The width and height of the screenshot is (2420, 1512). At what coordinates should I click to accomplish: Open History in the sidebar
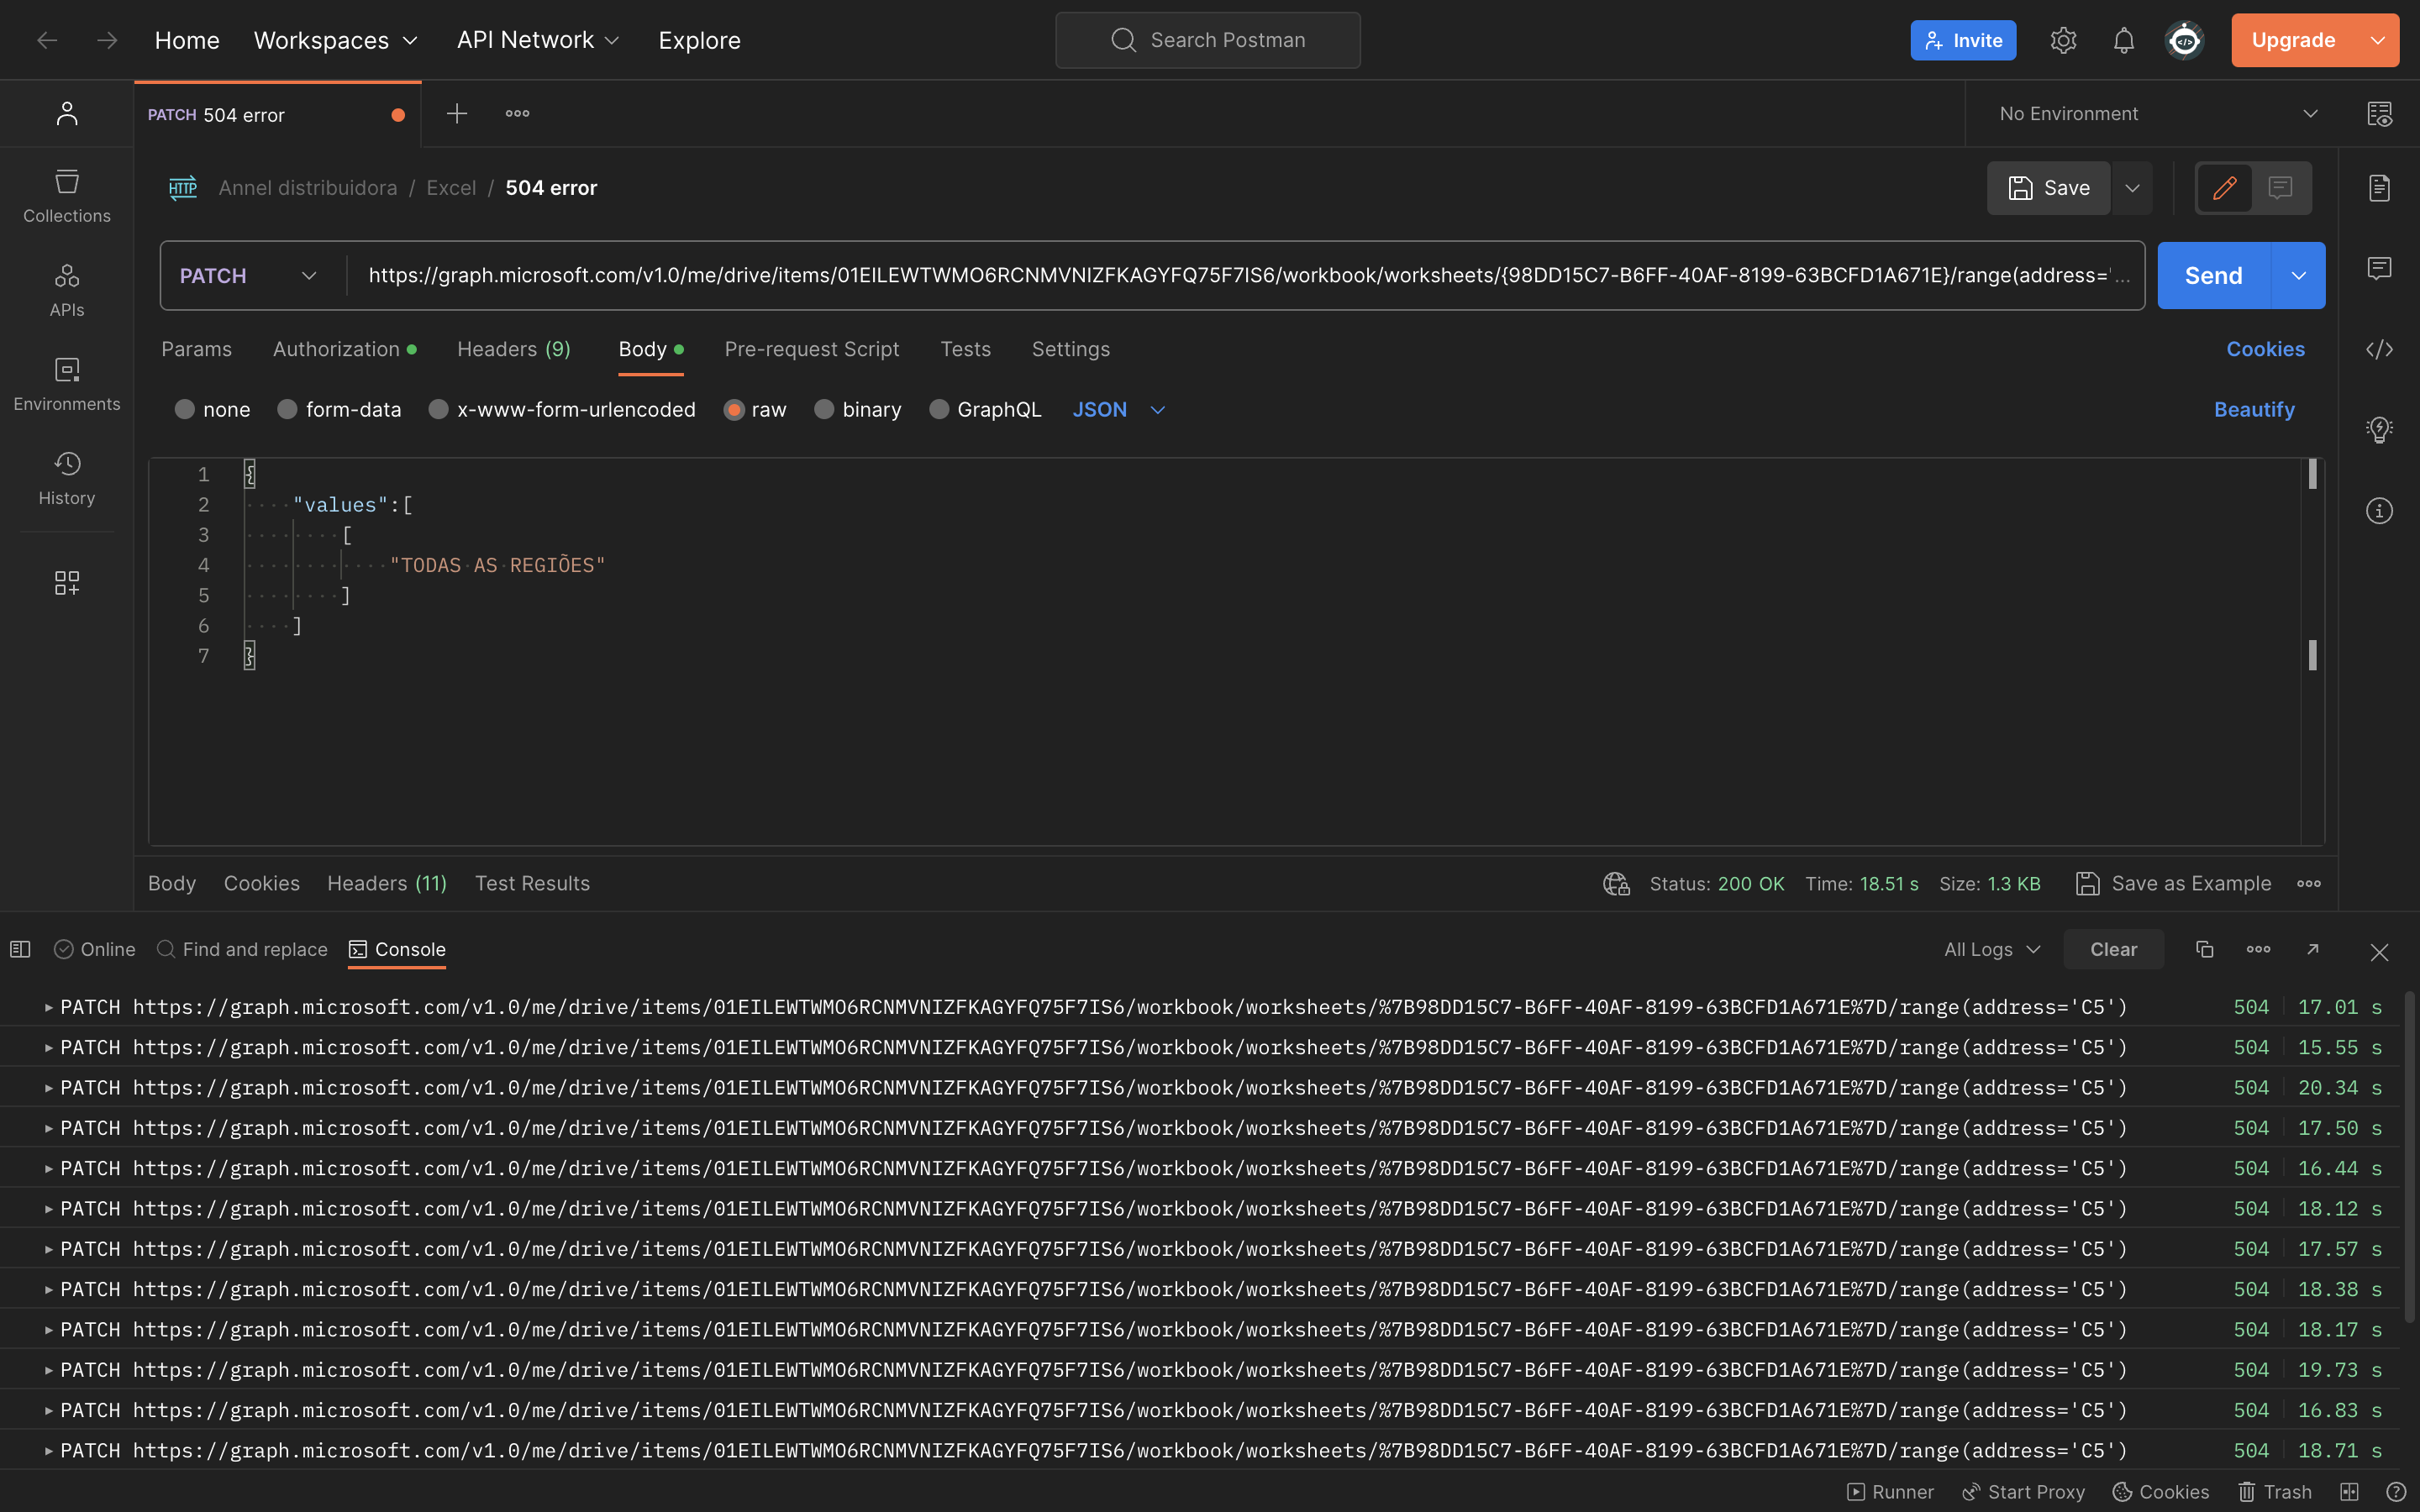67,478
